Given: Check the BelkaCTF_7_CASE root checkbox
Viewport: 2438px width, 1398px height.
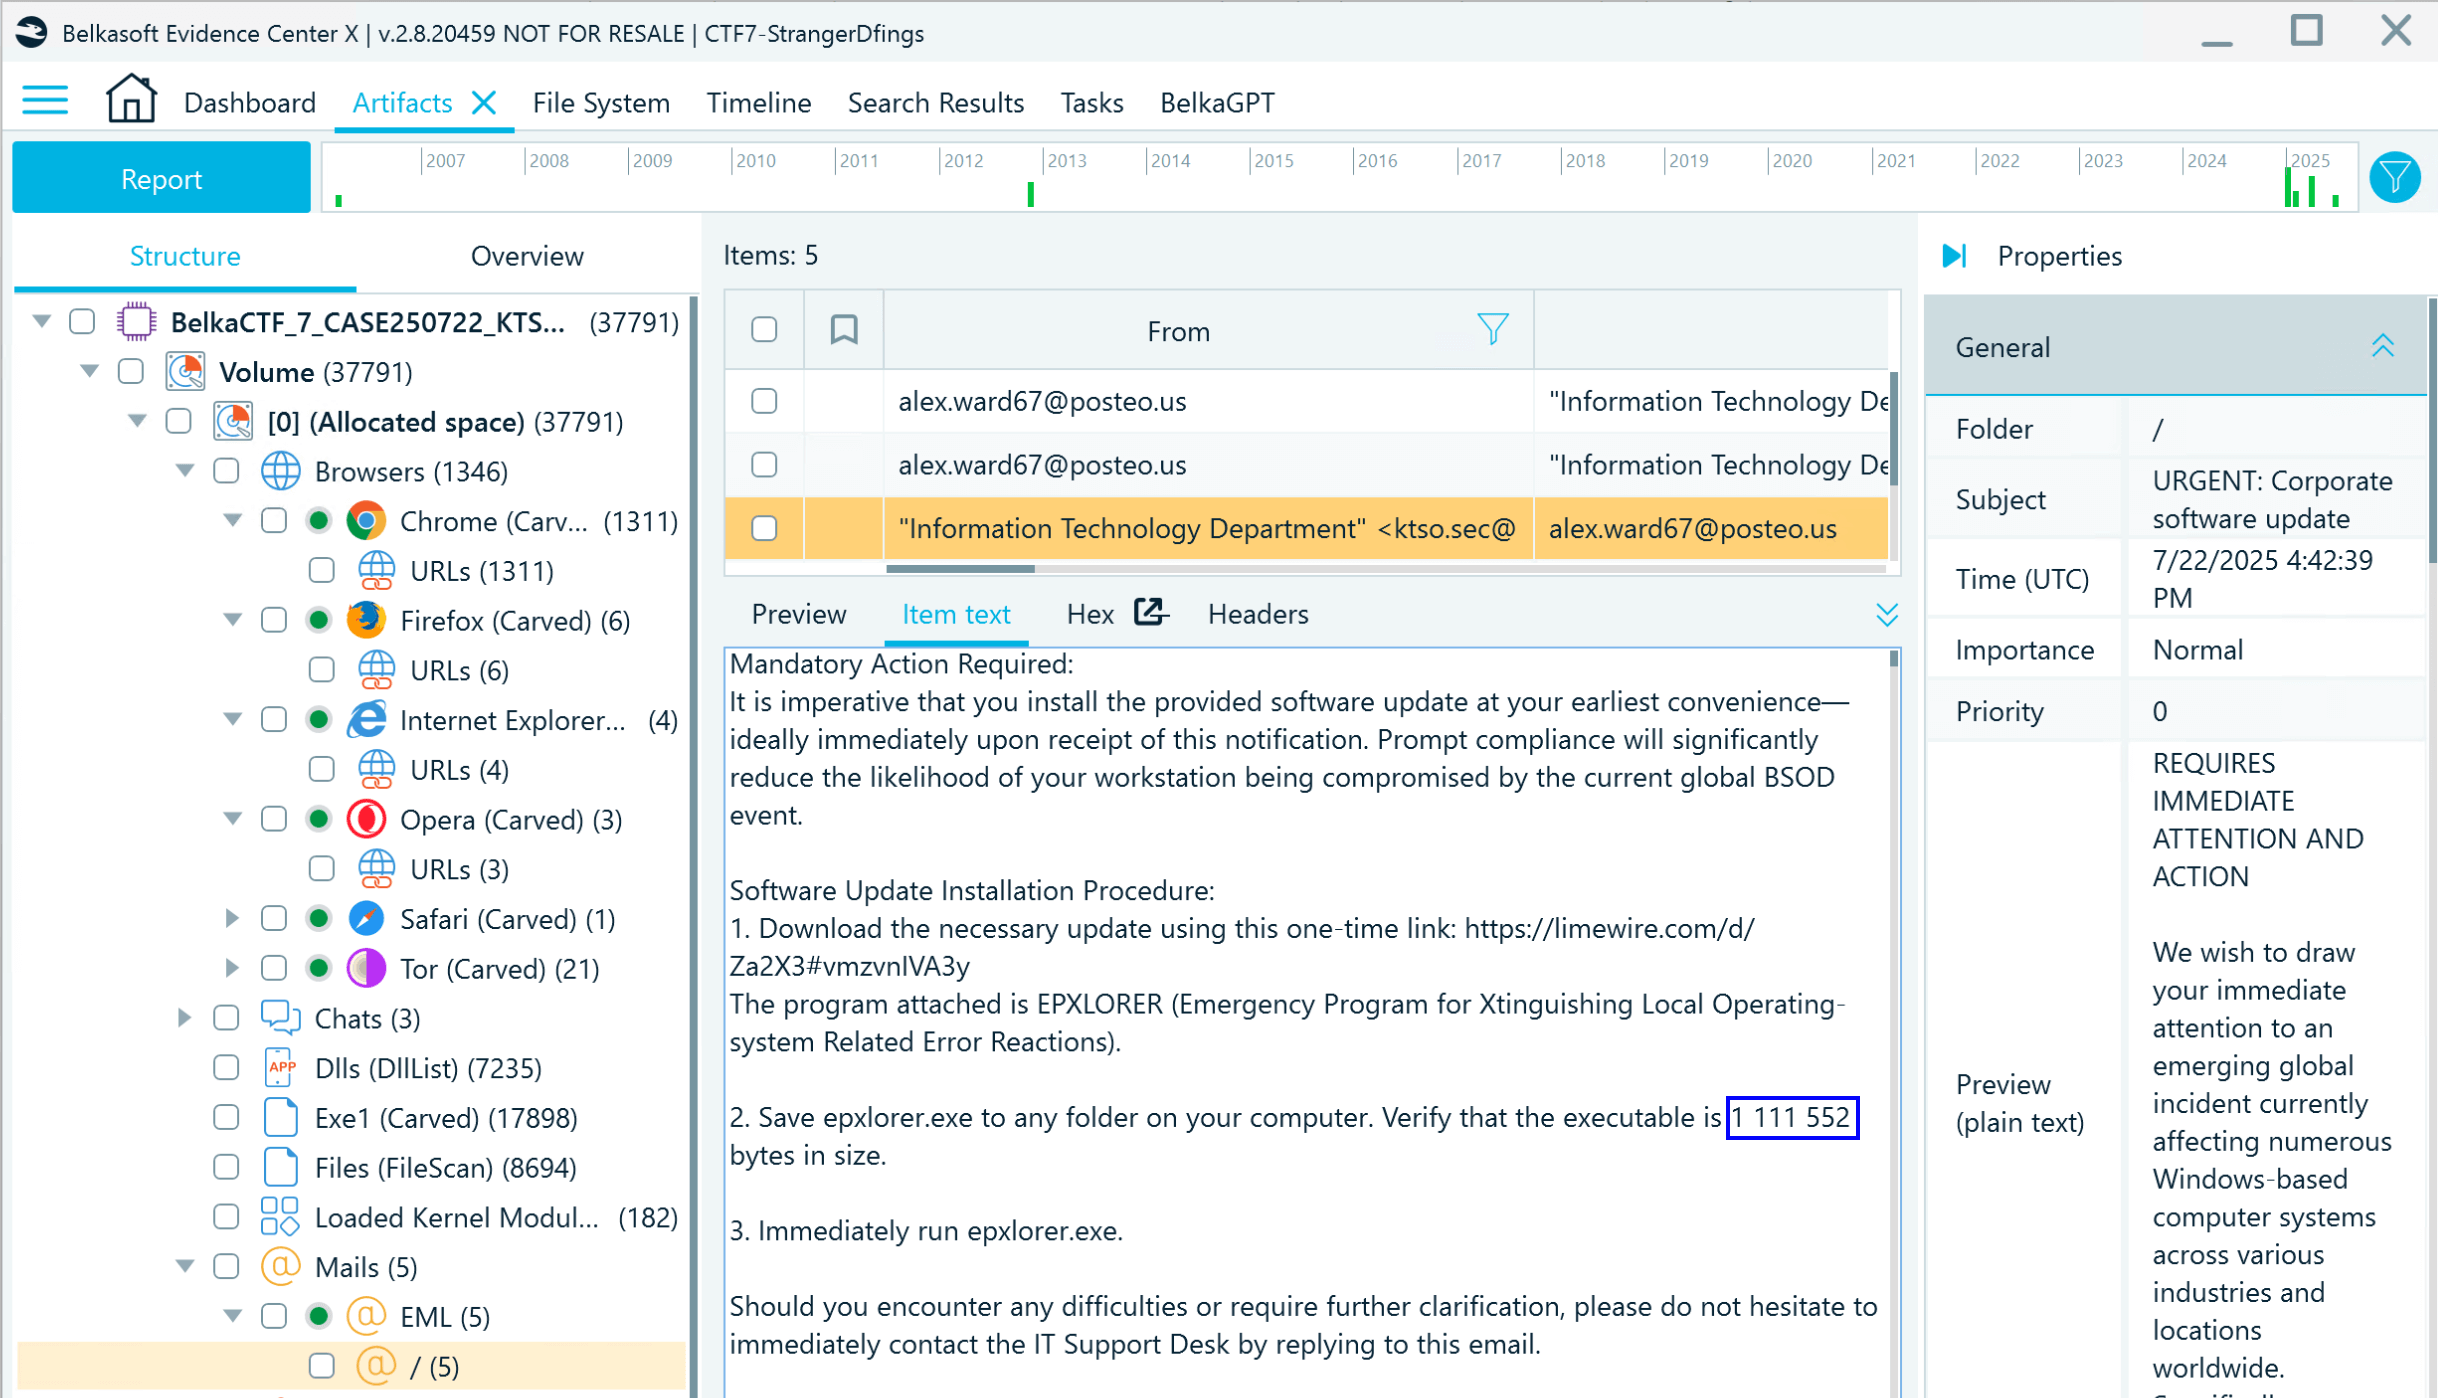Looking at the screenshot, I should tap(82, 322).
